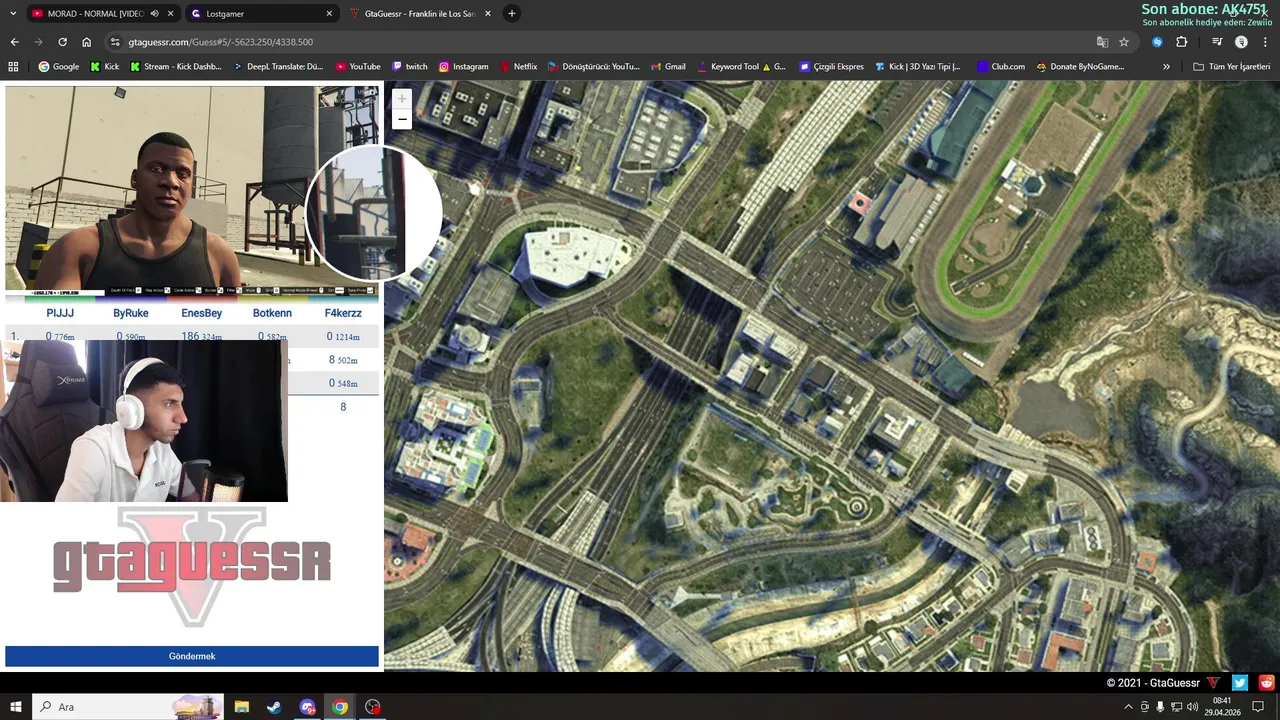Open site information icon in address bar
The image size is (1280, 720).
(x=115, y=42)
